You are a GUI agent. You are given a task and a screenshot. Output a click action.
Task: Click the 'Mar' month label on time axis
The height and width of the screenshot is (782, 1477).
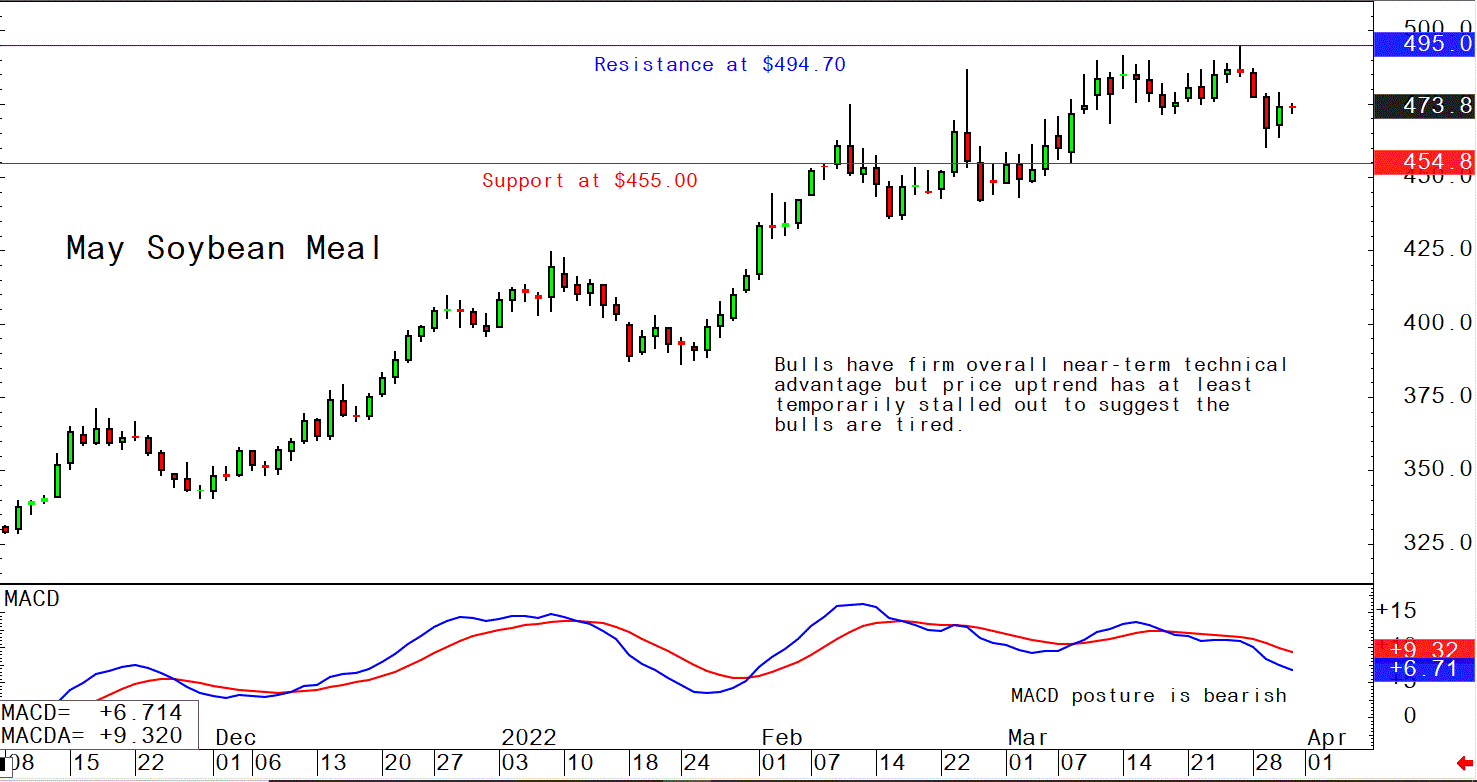pyautogui.click(x=1028, y=738)
